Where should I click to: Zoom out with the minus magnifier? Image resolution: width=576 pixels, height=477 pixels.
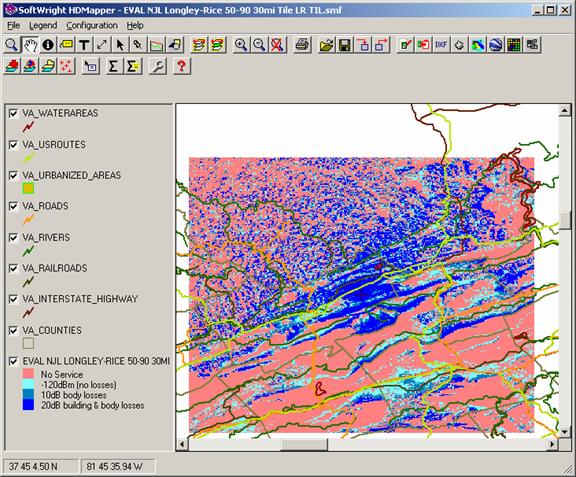tap(259, 45)
